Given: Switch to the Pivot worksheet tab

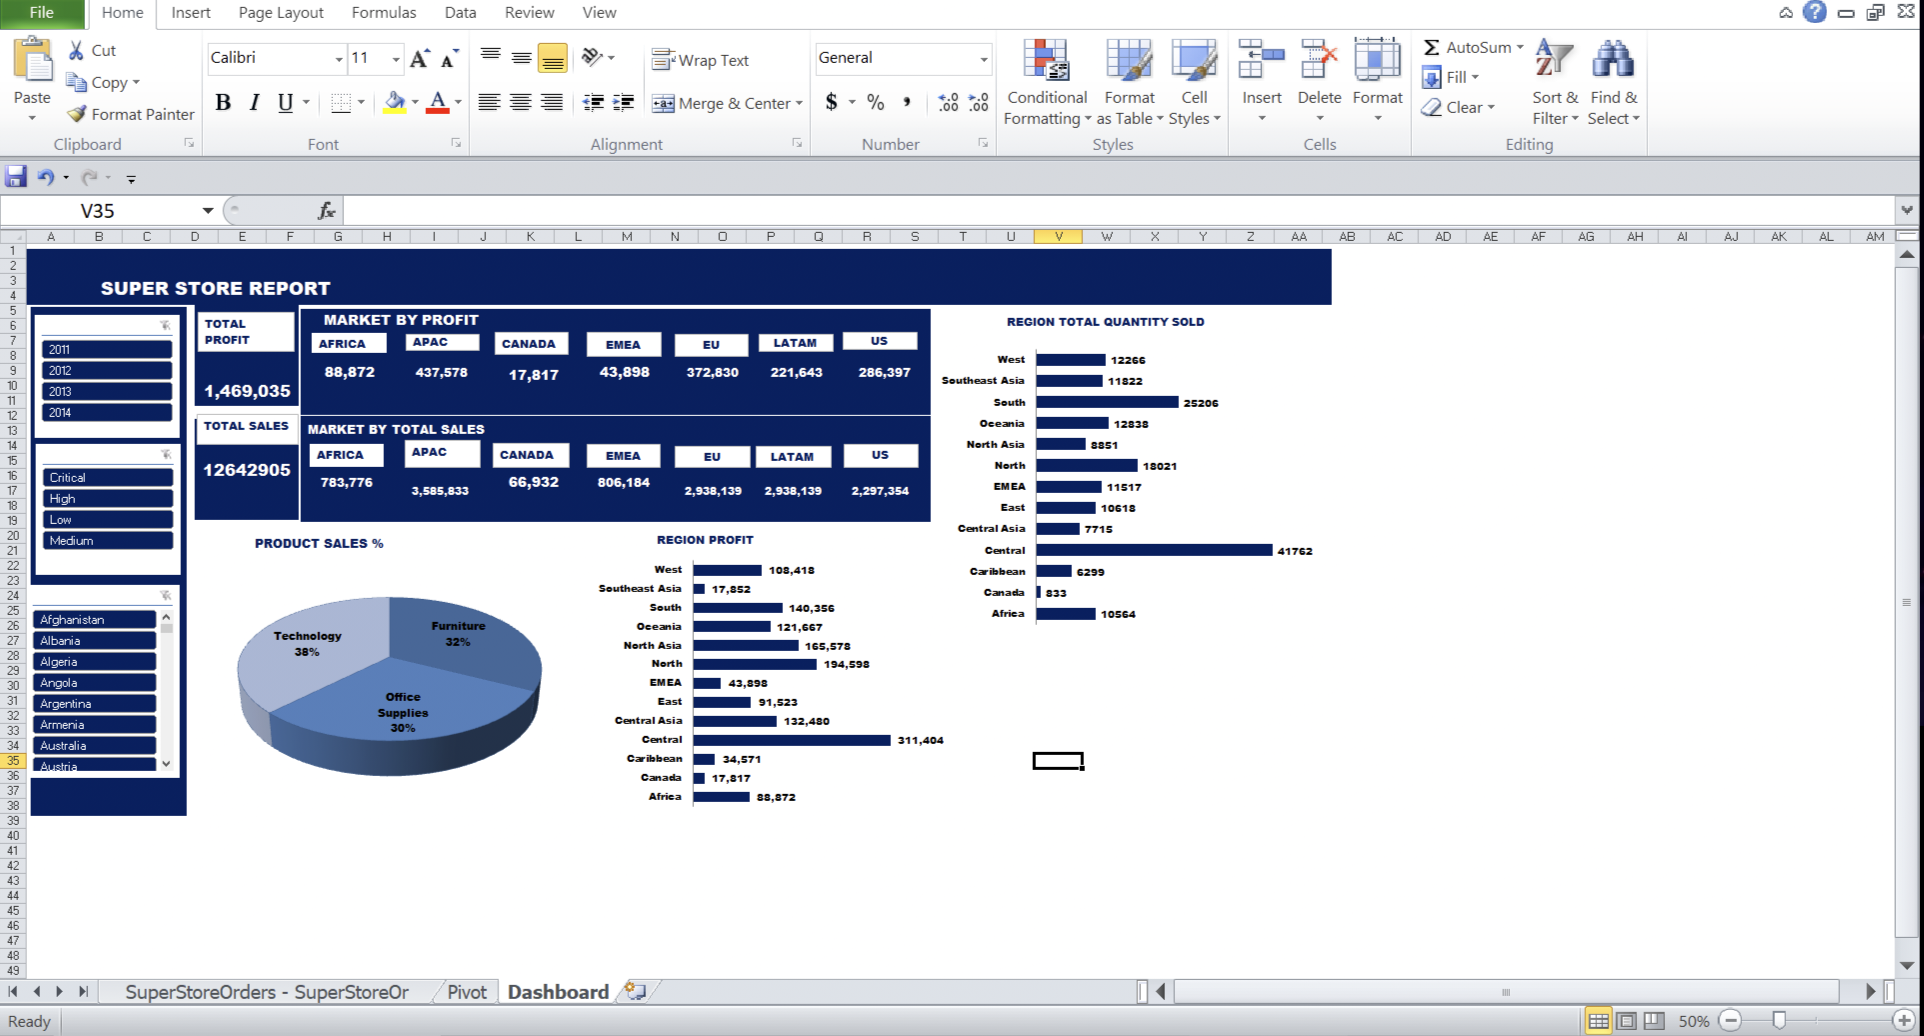Looking at the screenshot, I should coord(466,991).
